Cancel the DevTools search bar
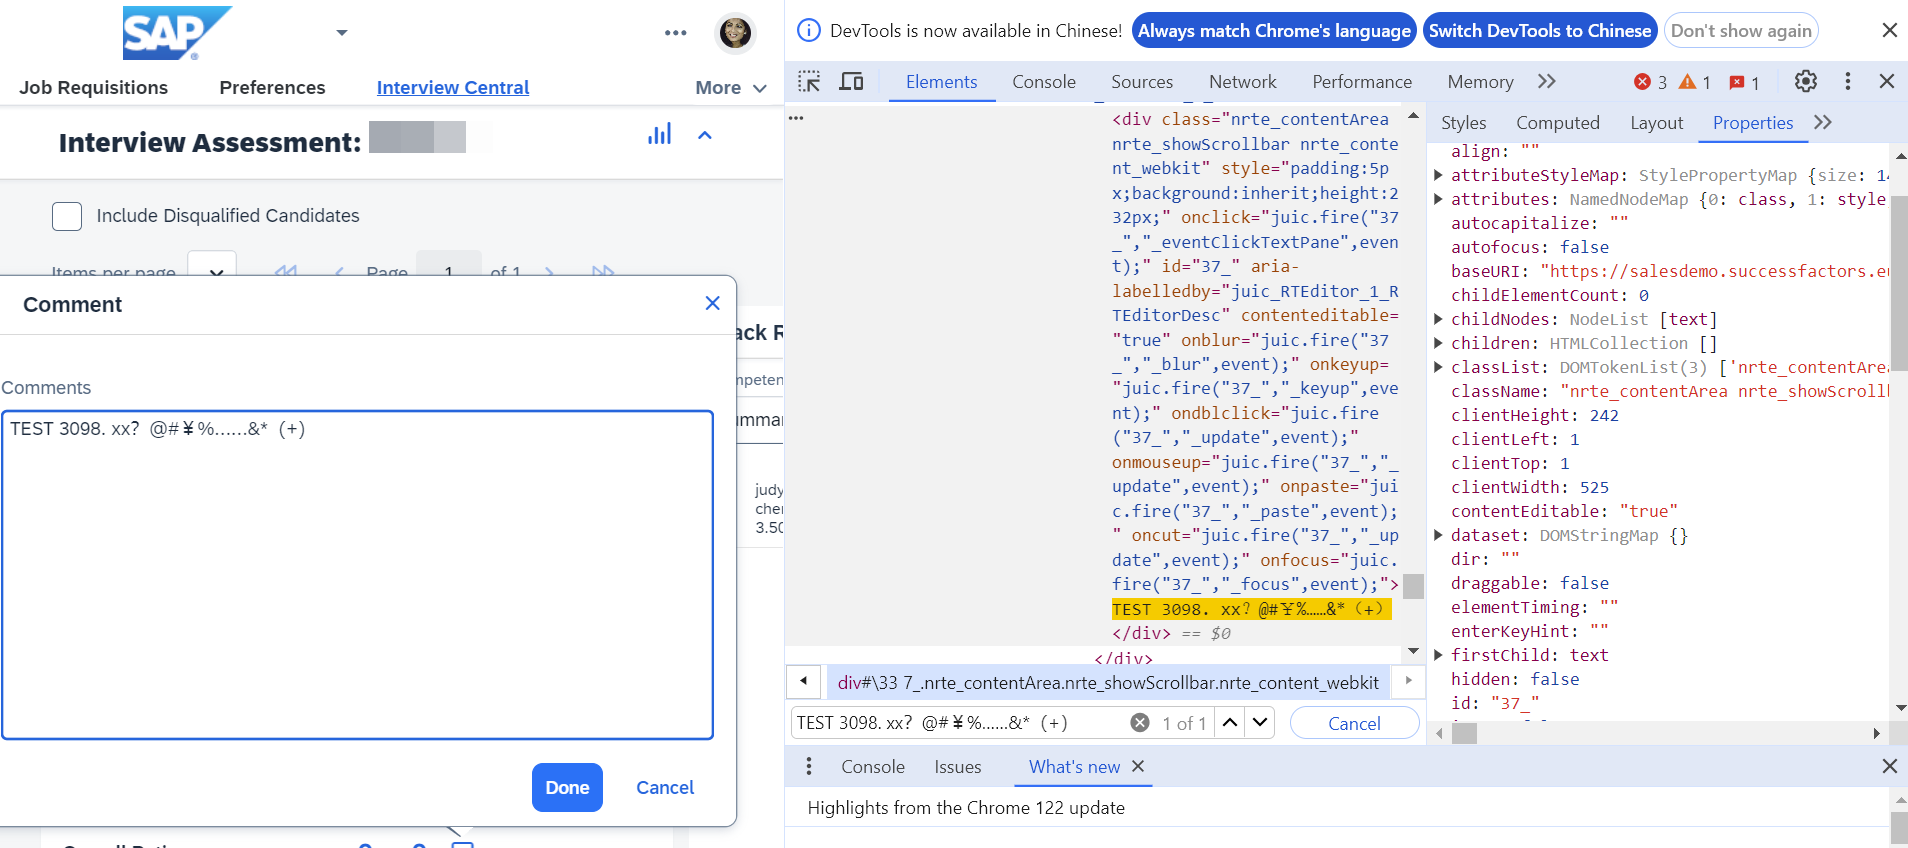The width and height of the screenshot is (1908, 848). point(1354,723)
